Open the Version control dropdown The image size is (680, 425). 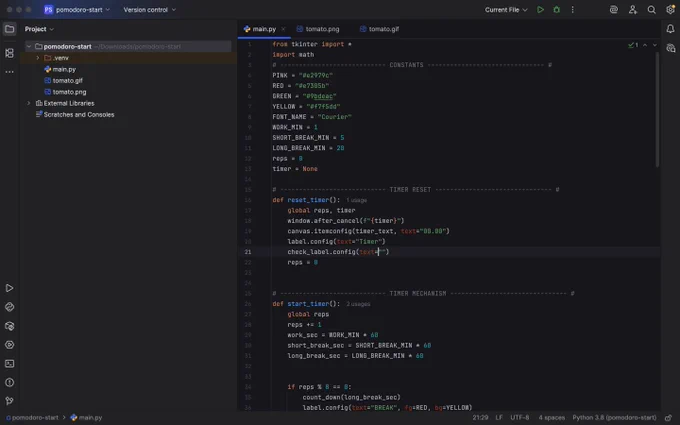point(150,10)
